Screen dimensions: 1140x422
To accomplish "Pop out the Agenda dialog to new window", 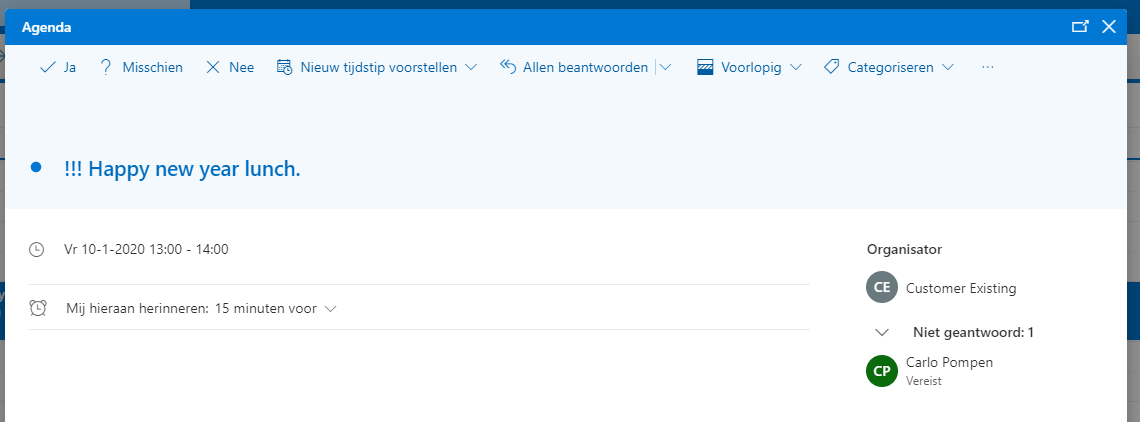I will point(1080,27).
